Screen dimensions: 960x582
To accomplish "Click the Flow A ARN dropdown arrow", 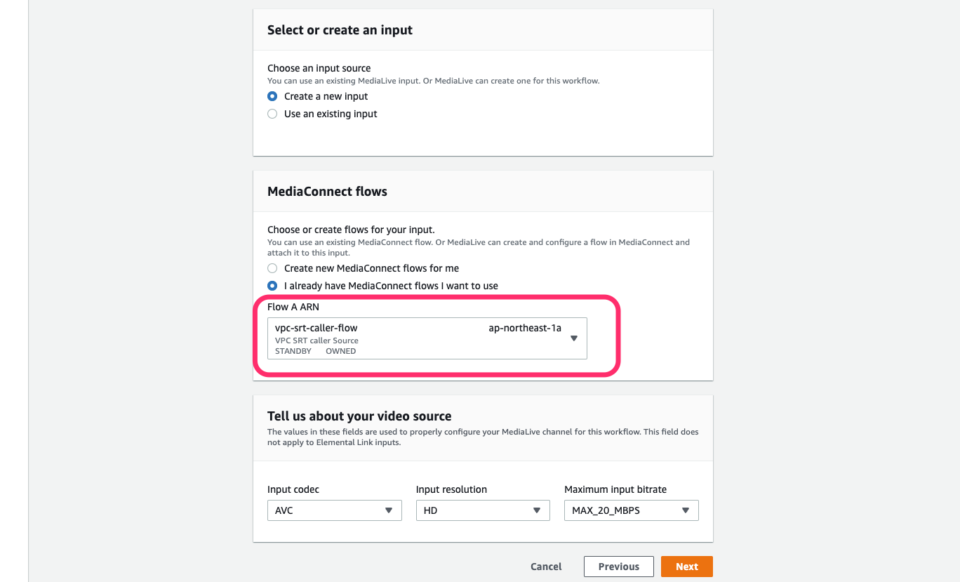I will click(574, 339).
